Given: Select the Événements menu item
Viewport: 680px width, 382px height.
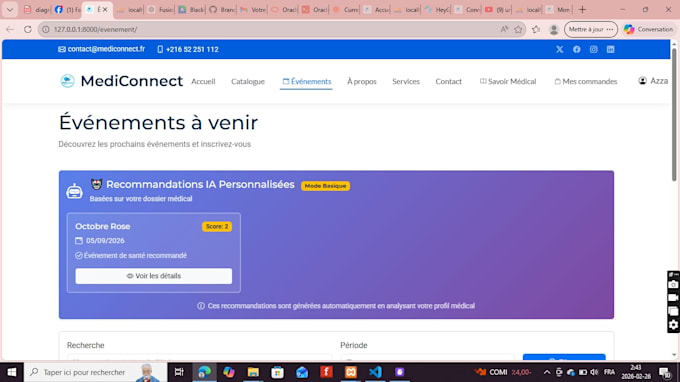Looking at the screenshot, I should pyautogui.click(x=307, y=82).
